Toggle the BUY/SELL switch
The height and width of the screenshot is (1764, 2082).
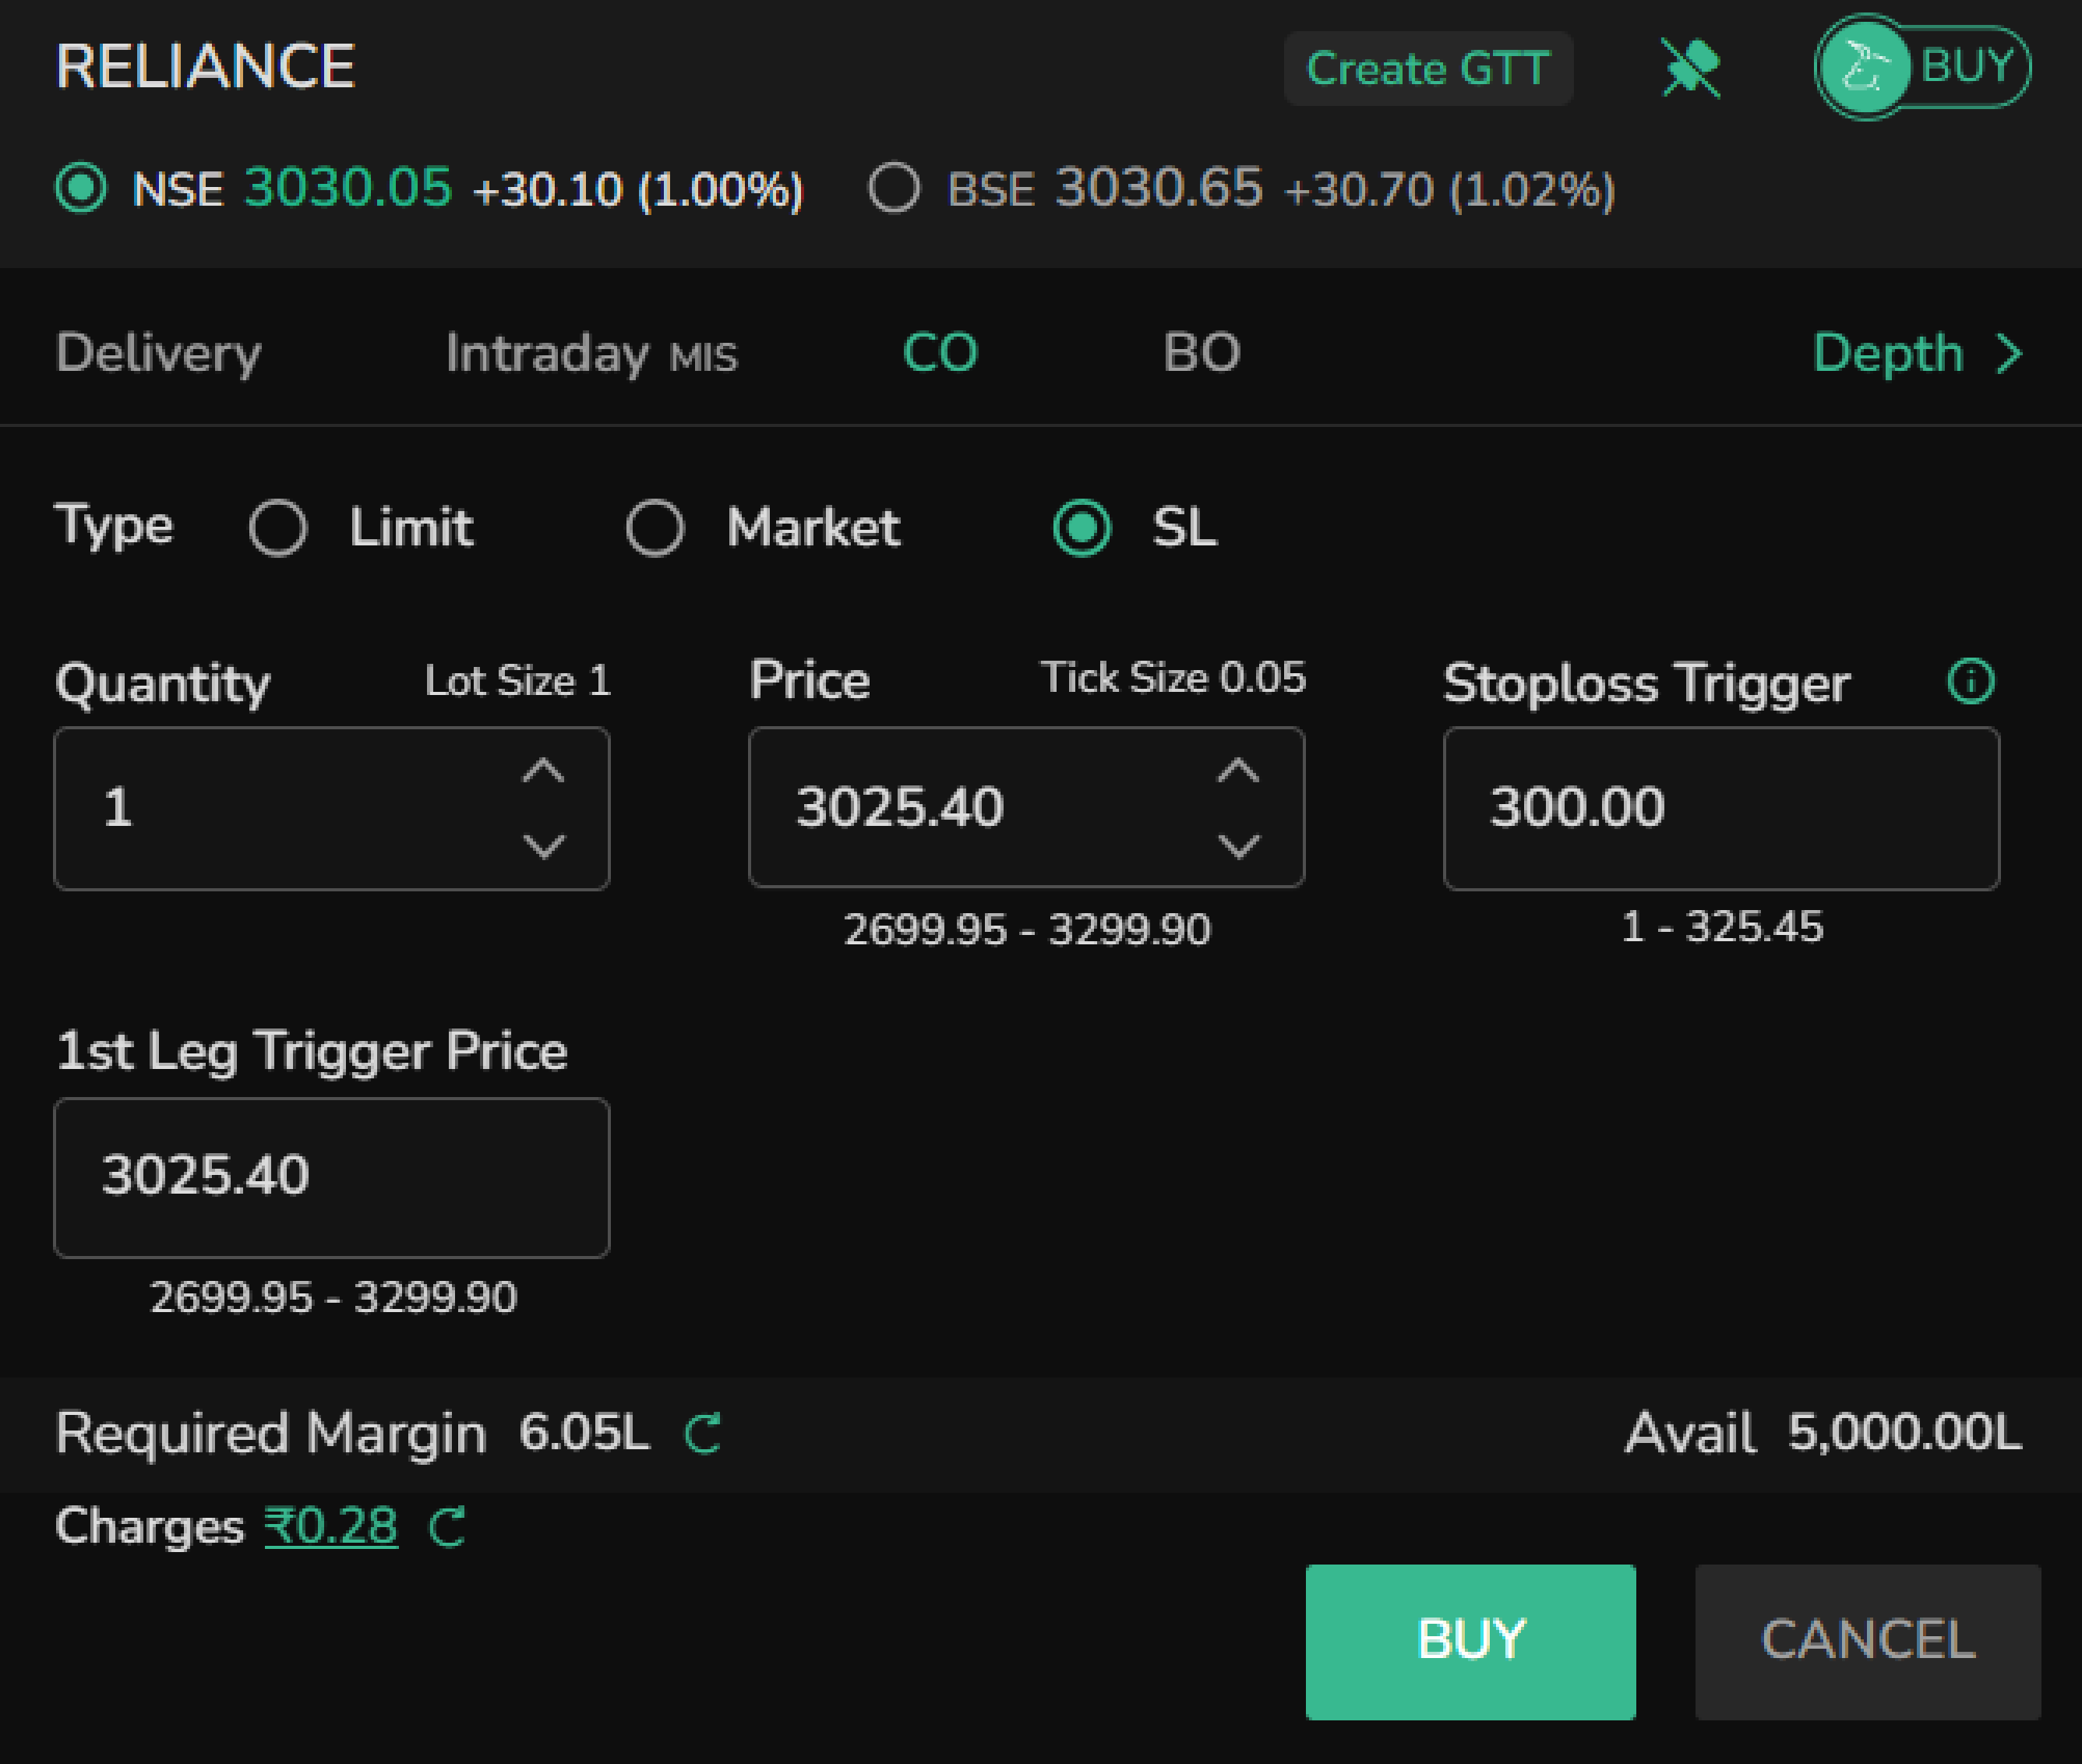(1922, 67)
